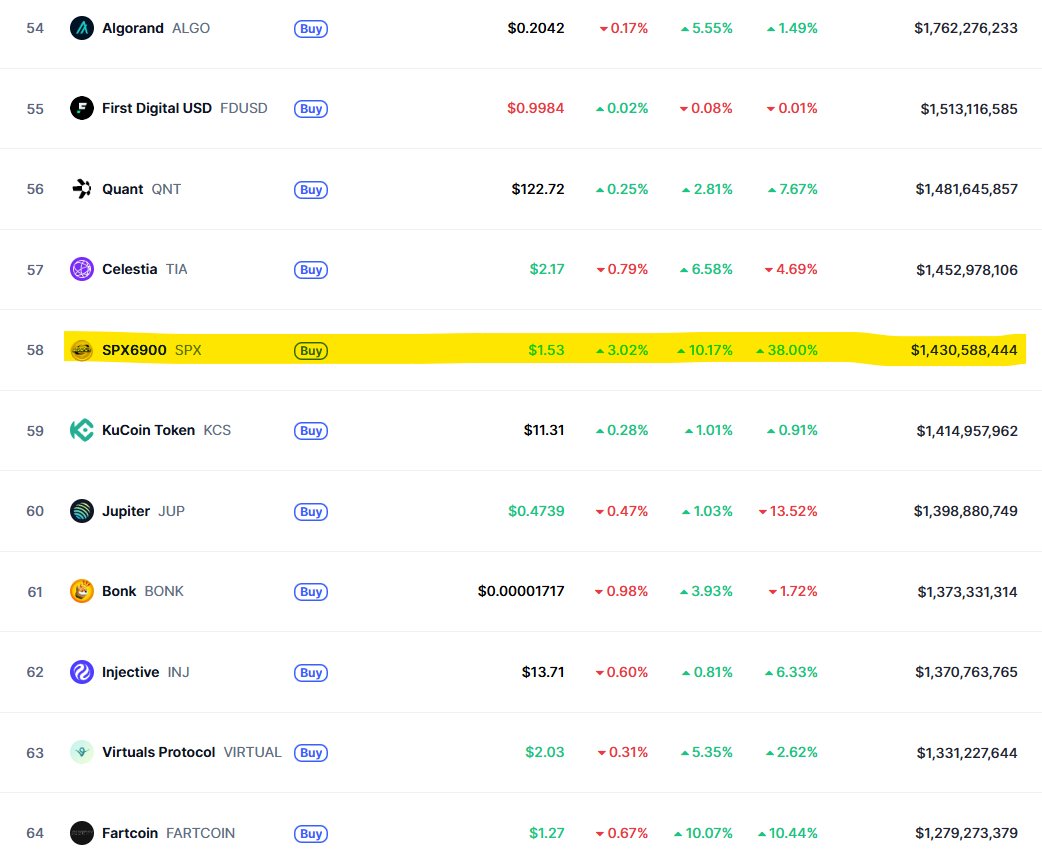Click the Buy button for Quant
Image resolution: width=1042 pixels, height=857 pixels.
pos(311,190)
